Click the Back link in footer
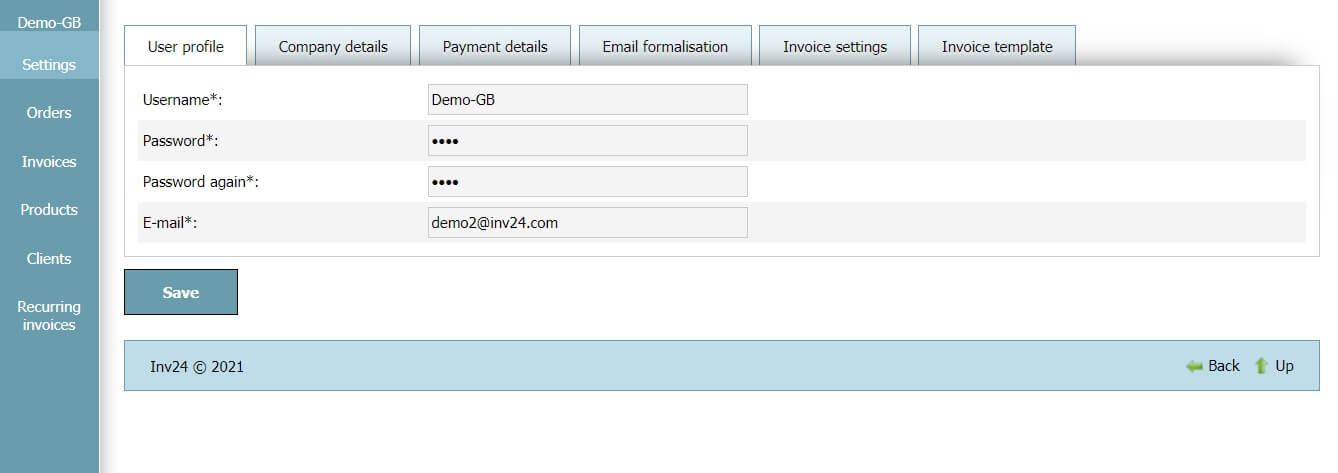 (1224, 366)
